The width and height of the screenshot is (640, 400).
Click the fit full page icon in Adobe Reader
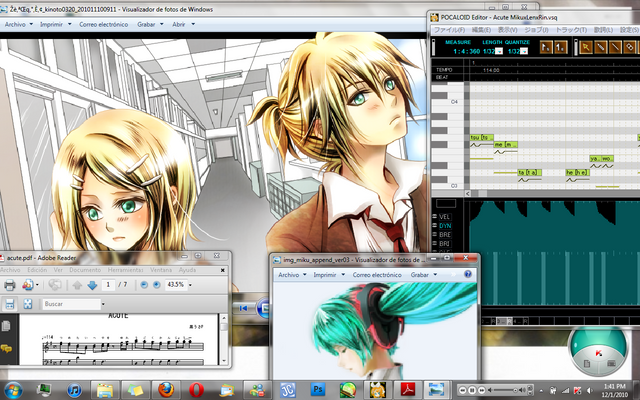tap(28, 304)
